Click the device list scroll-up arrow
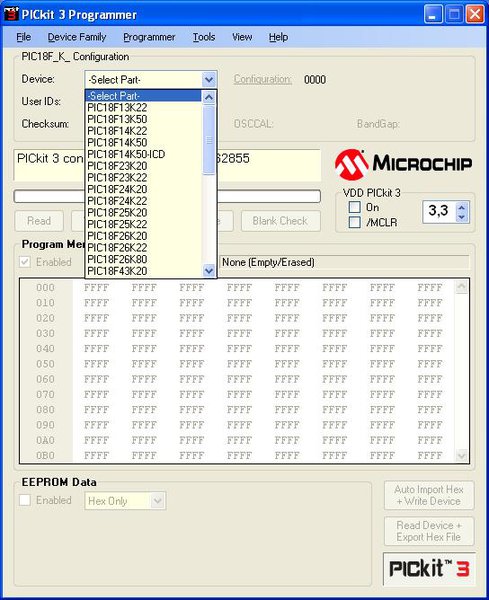Image resolution: width=489 pixels, height=600 pixels. point(209,98)
